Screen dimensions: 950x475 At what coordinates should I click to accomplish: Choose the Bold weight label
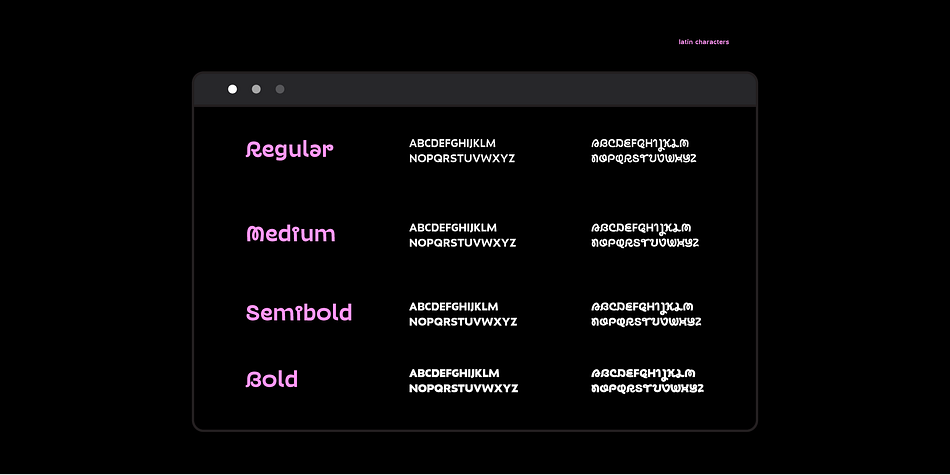click(x=271, y=379)
